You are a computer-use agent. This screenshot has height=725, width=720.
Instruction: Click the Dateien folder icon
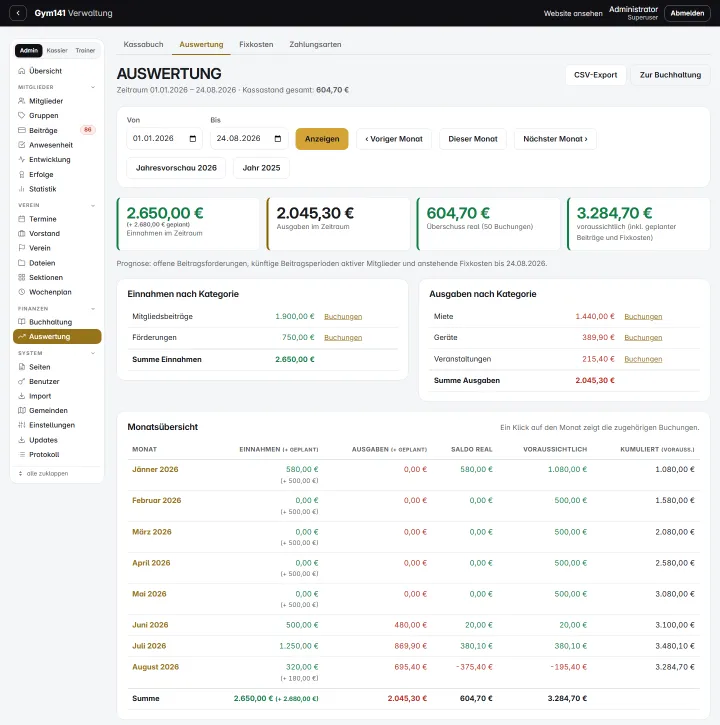coord(21,263)
